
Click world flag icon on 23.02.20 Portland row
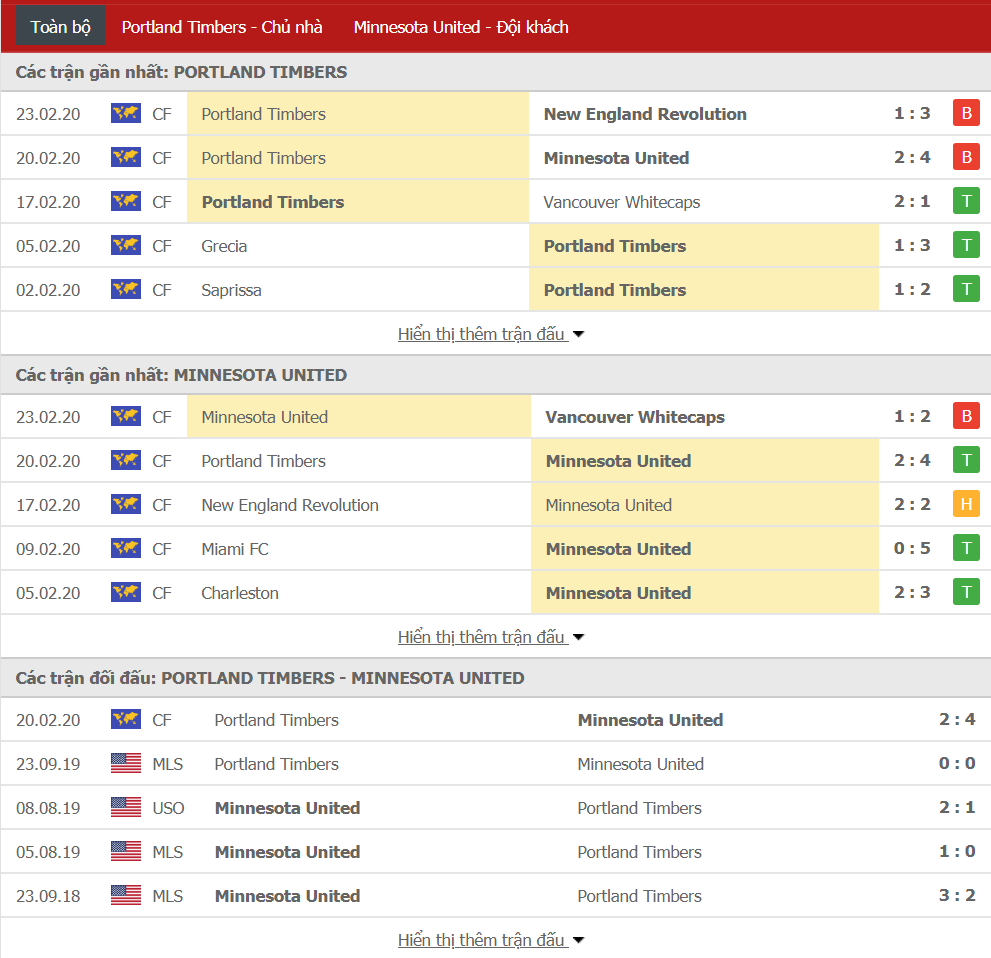[x=126, y=114]
